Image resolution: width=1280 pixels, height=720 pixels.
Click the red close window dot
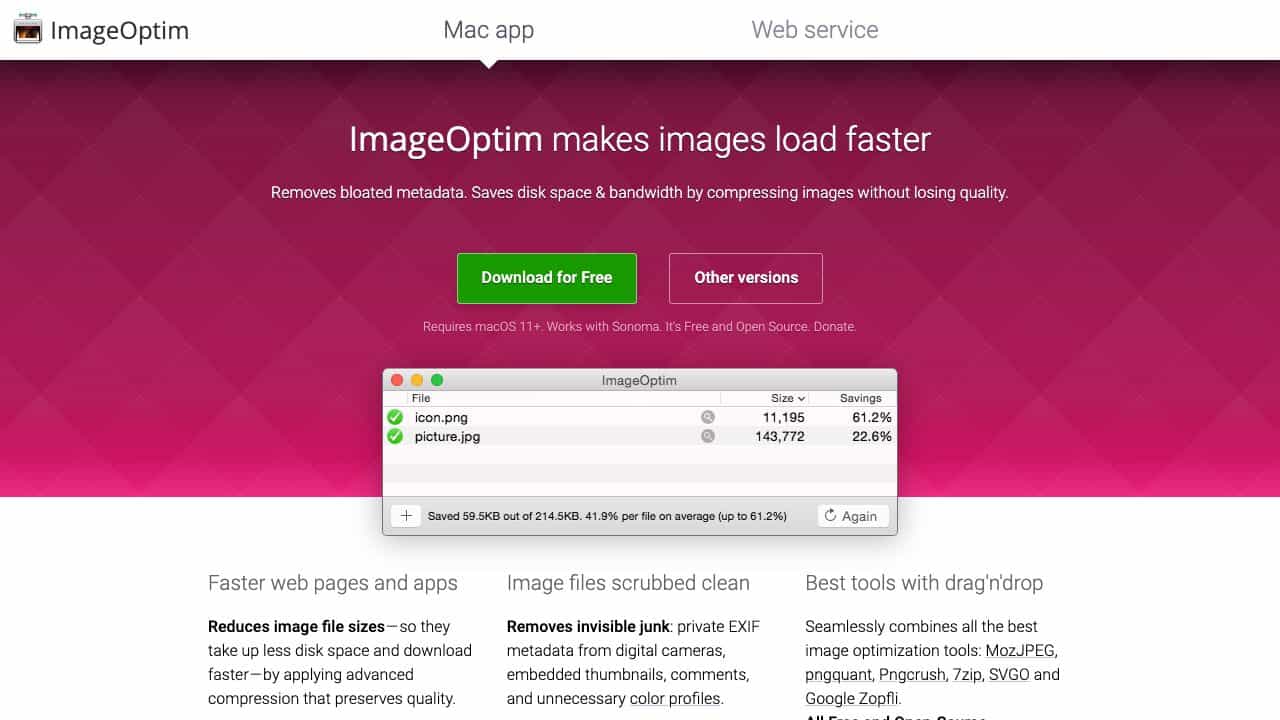397,380
